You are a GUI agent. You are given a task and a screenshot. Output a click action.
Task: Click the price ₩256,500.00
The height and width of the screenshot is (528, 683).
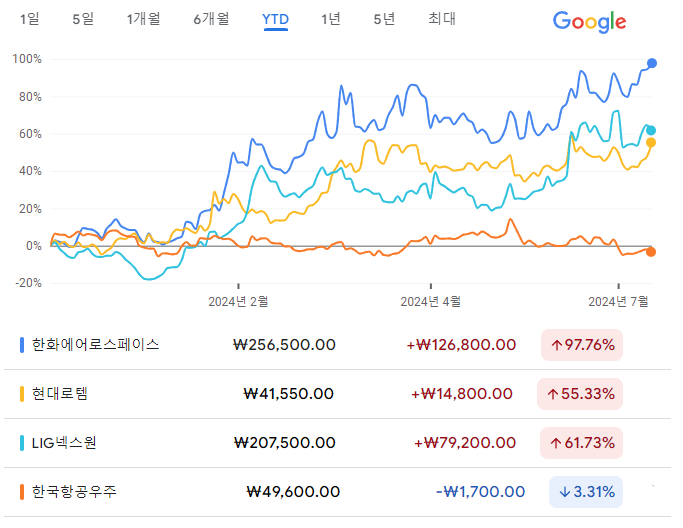pyautogui.click(x=284, y=345)
